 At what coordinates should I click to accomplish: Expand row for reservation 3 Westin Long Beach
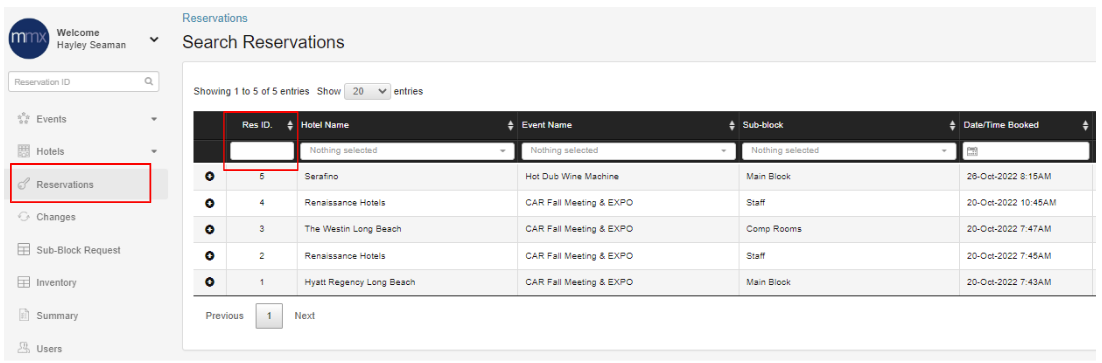pyautogui.click(x=209, y=229)
